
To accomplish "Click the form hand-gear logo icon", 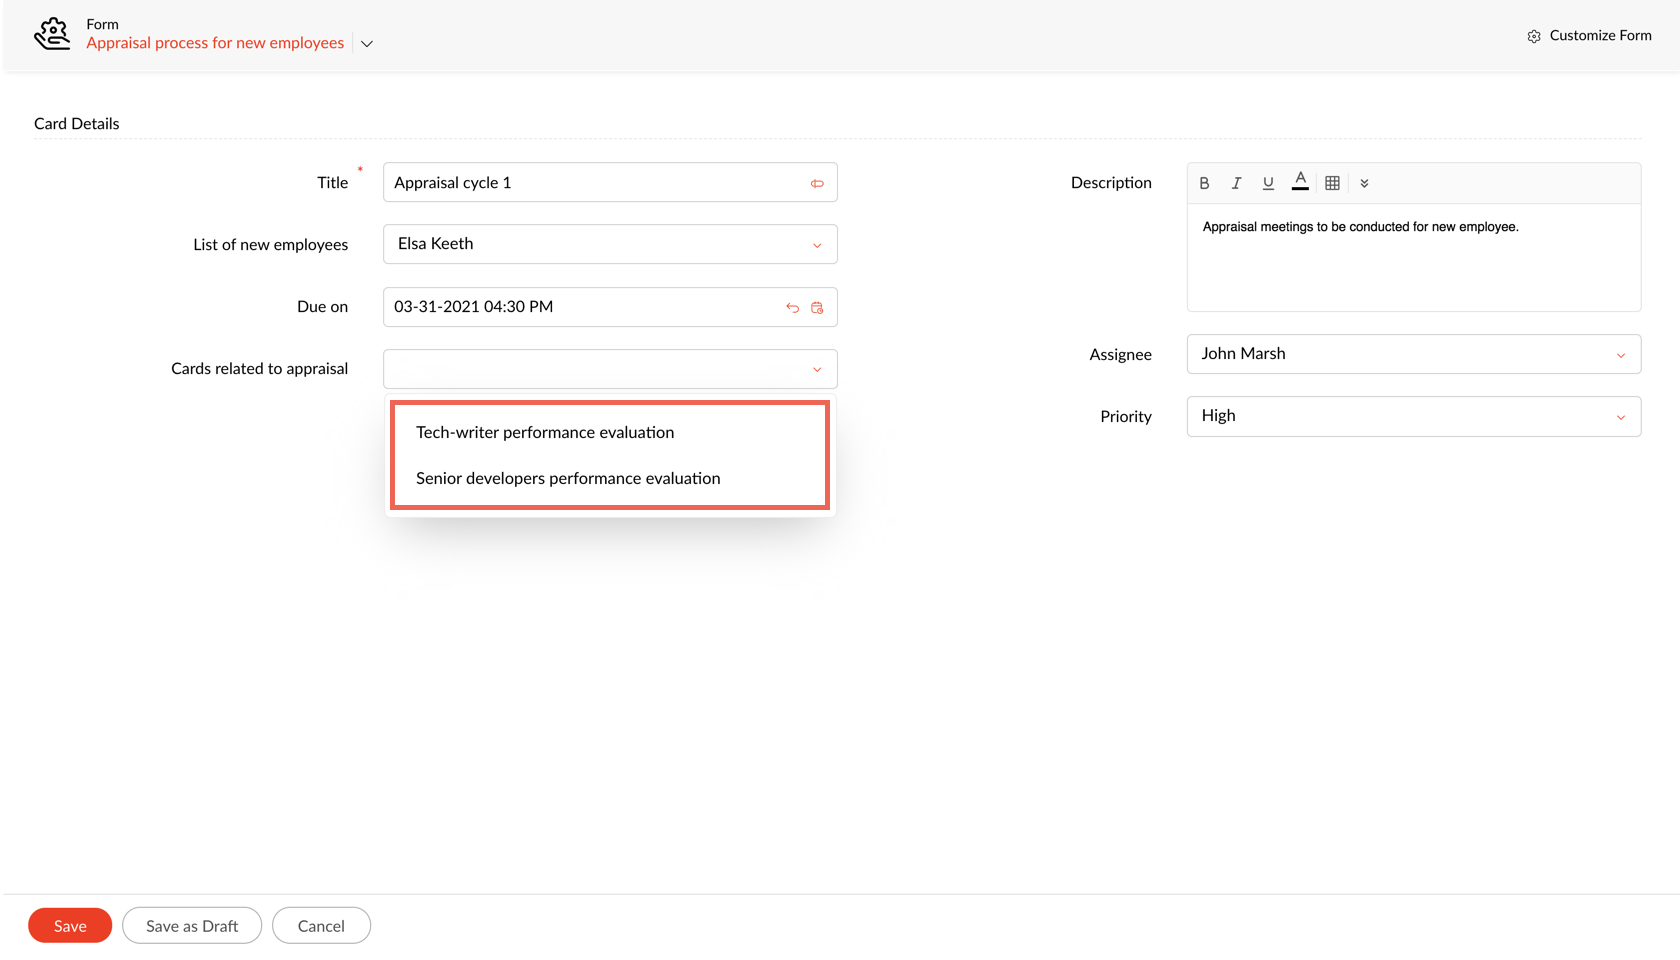I will 52,34.
